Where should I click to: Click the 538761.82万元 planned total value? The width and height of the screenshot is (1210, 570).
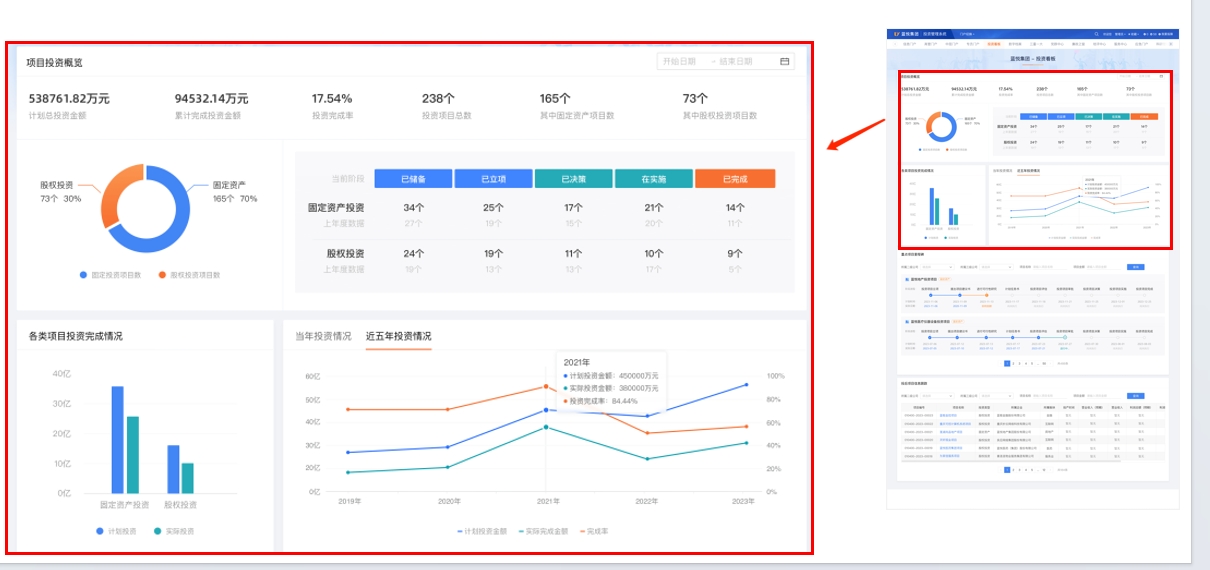tap(69, 98)
